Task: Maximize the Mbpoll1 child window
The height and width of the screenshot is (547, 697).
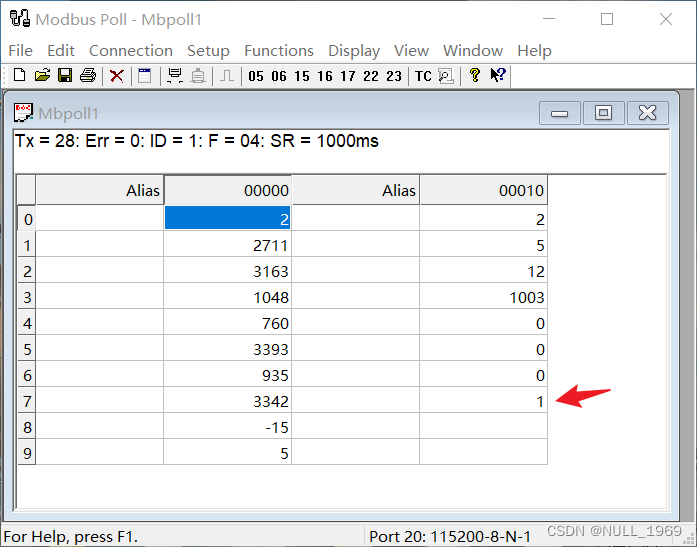Action: [603, 113]
